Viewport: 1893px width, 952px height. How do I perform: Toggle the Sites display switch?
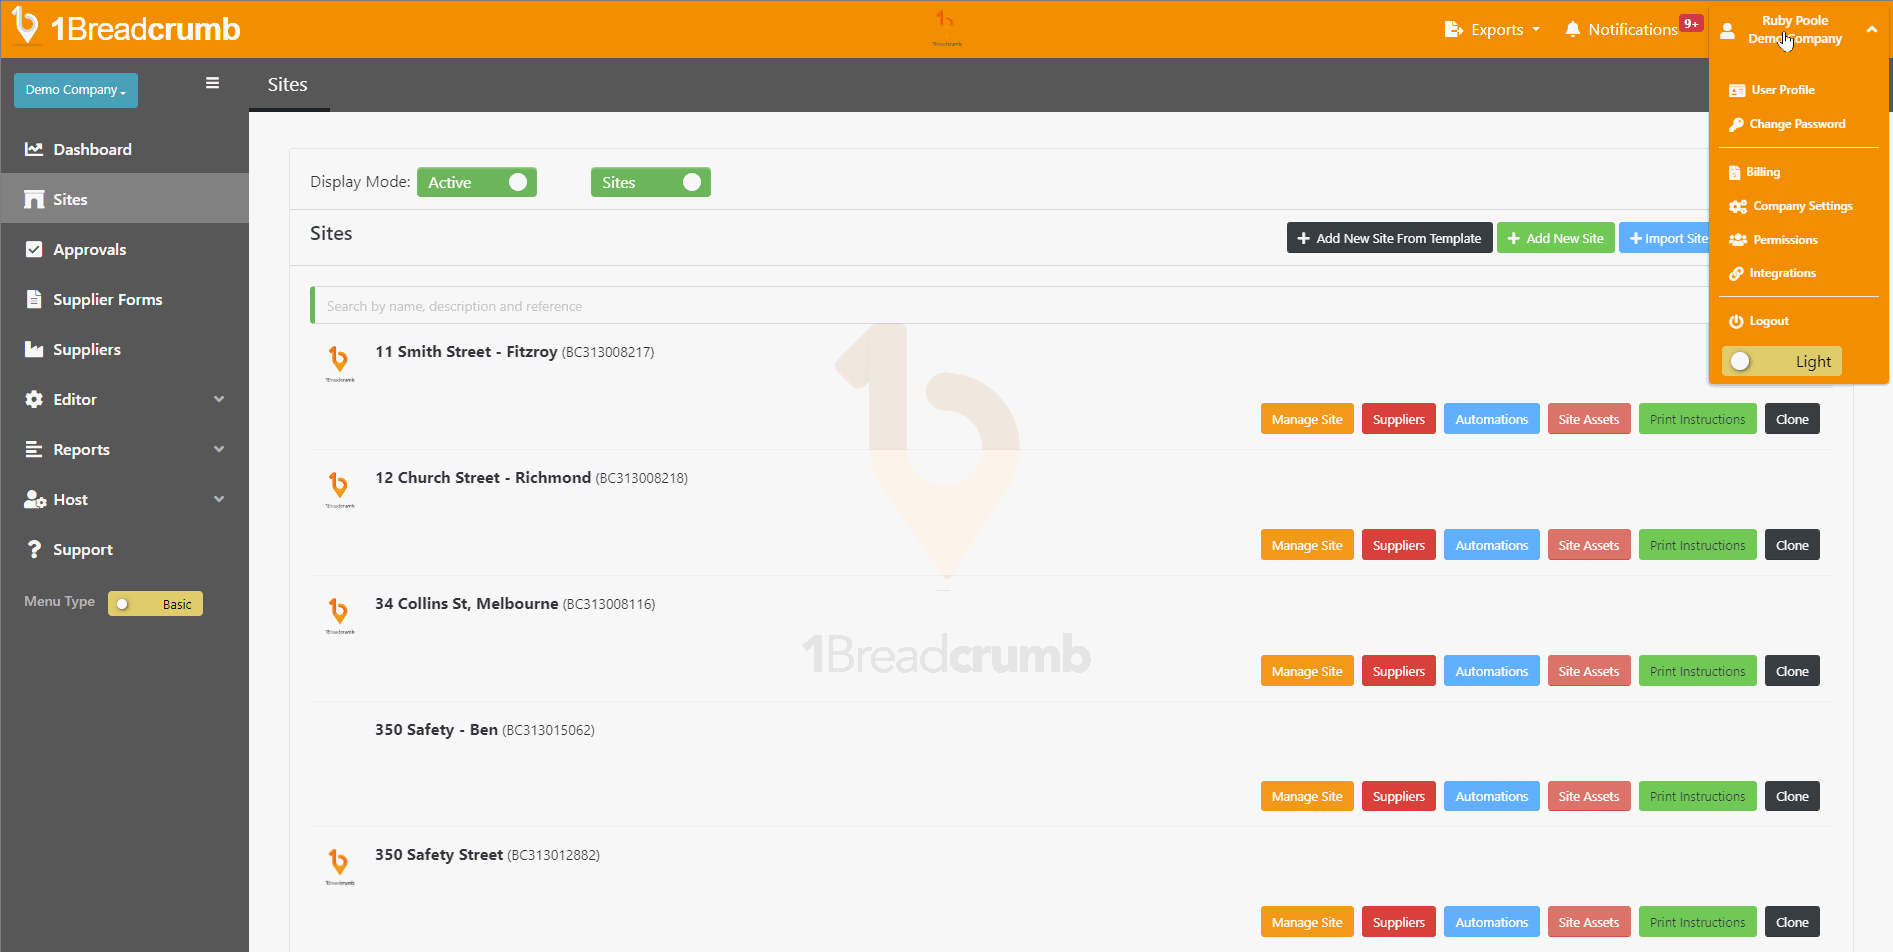tap(650, 182)
